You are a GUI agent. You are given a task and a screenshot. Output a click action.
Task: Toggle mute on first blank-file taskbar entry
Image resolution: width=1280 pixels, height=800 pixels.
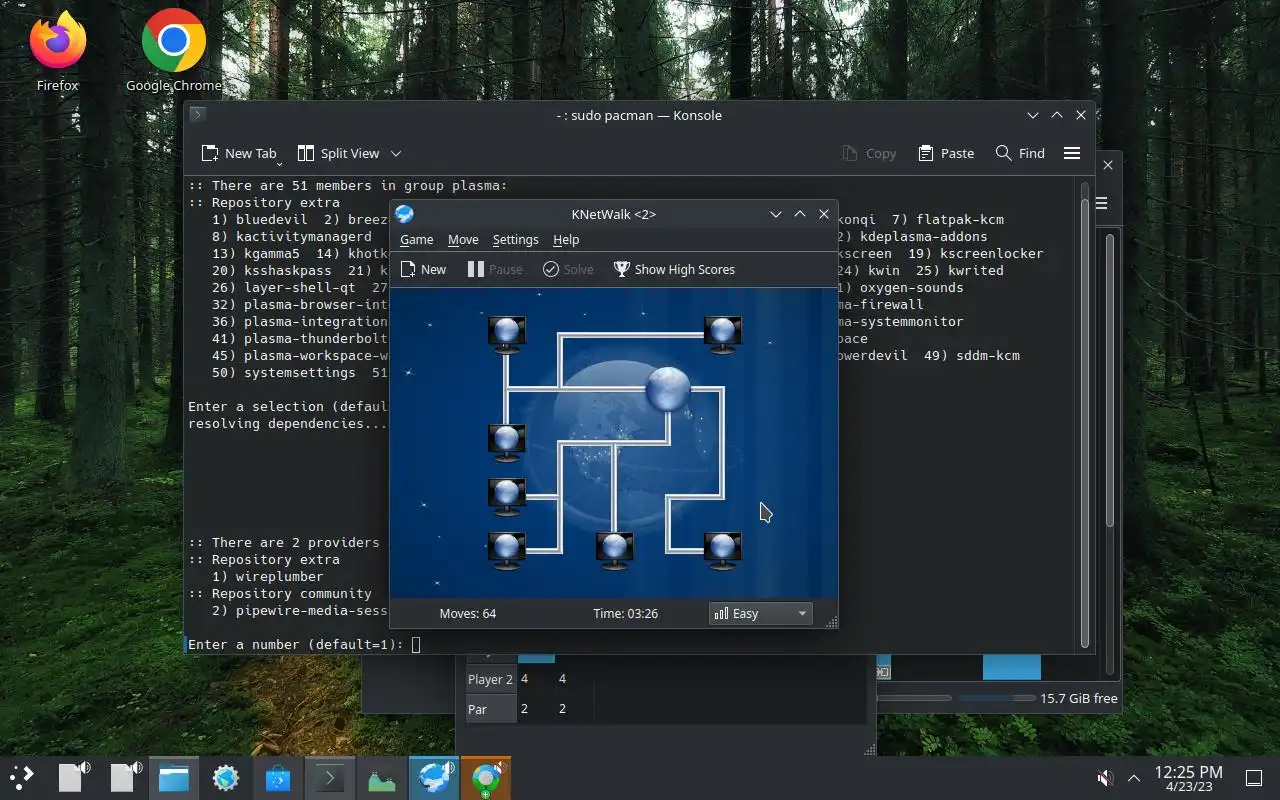85,767
